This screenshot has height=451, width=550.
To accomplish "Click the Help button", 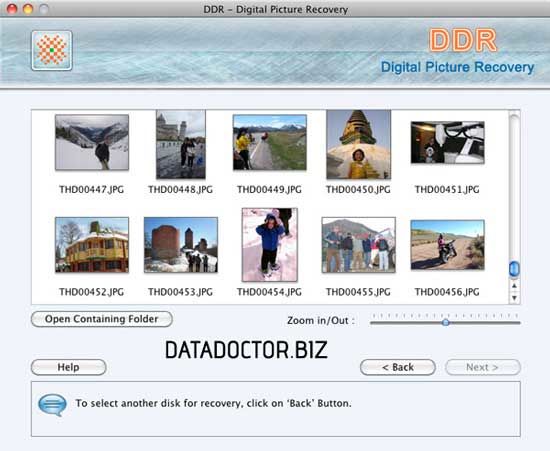I will coord(69,367).
